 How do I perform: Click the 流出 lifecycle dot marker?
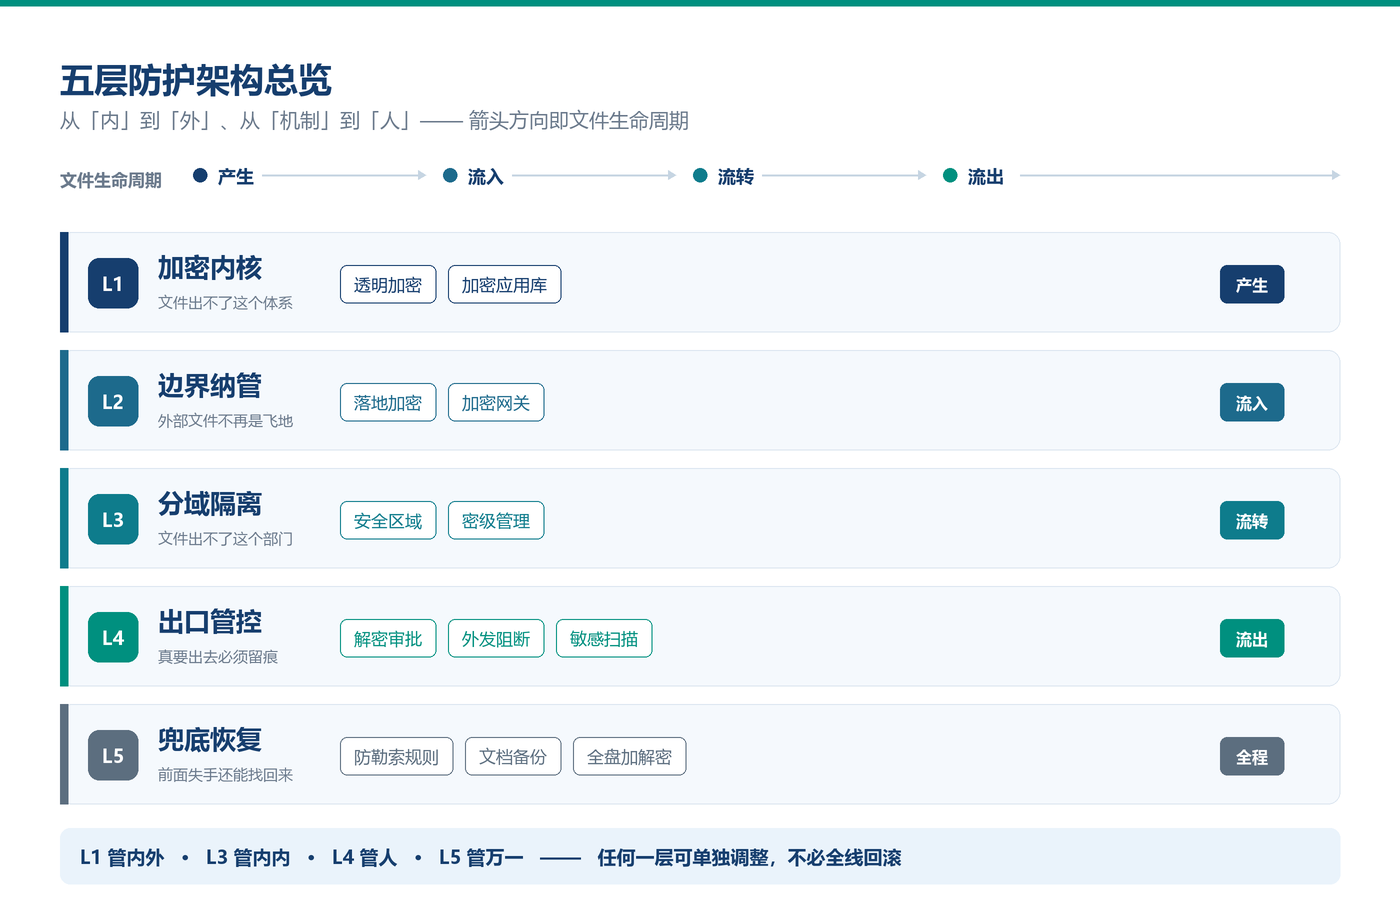[950, 175]
